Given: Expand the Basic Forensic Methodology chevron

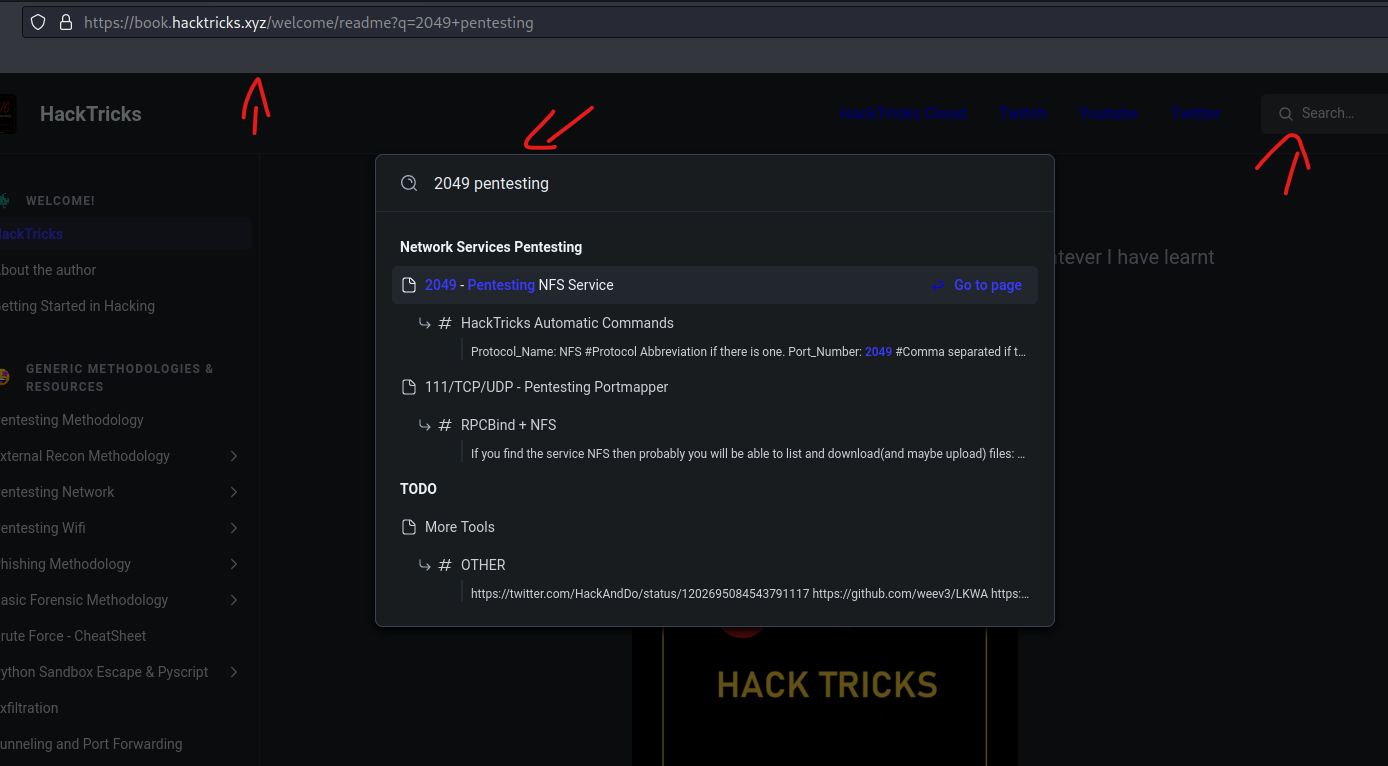Looking at the screenshot, I should (x=234, y=600).
